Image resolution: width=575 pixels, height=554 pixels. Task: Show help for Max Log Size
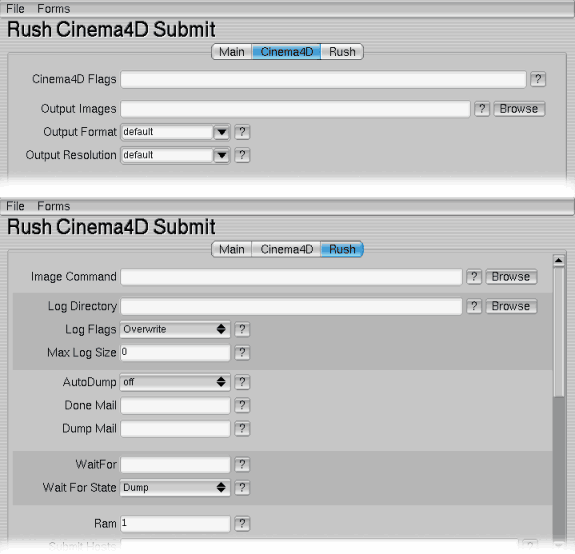[x=242, y=353]
